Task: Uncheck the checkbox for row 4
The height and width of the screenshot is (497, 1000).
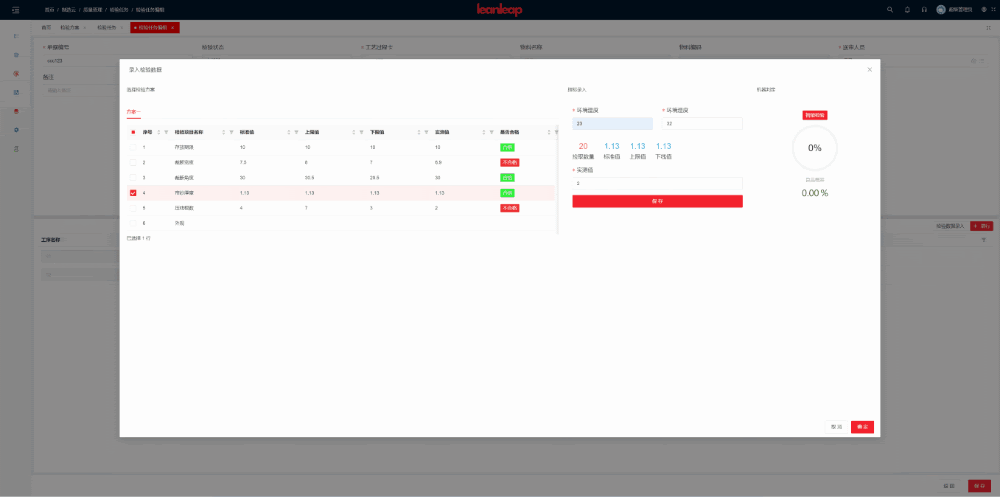Action: pos(133,193)
